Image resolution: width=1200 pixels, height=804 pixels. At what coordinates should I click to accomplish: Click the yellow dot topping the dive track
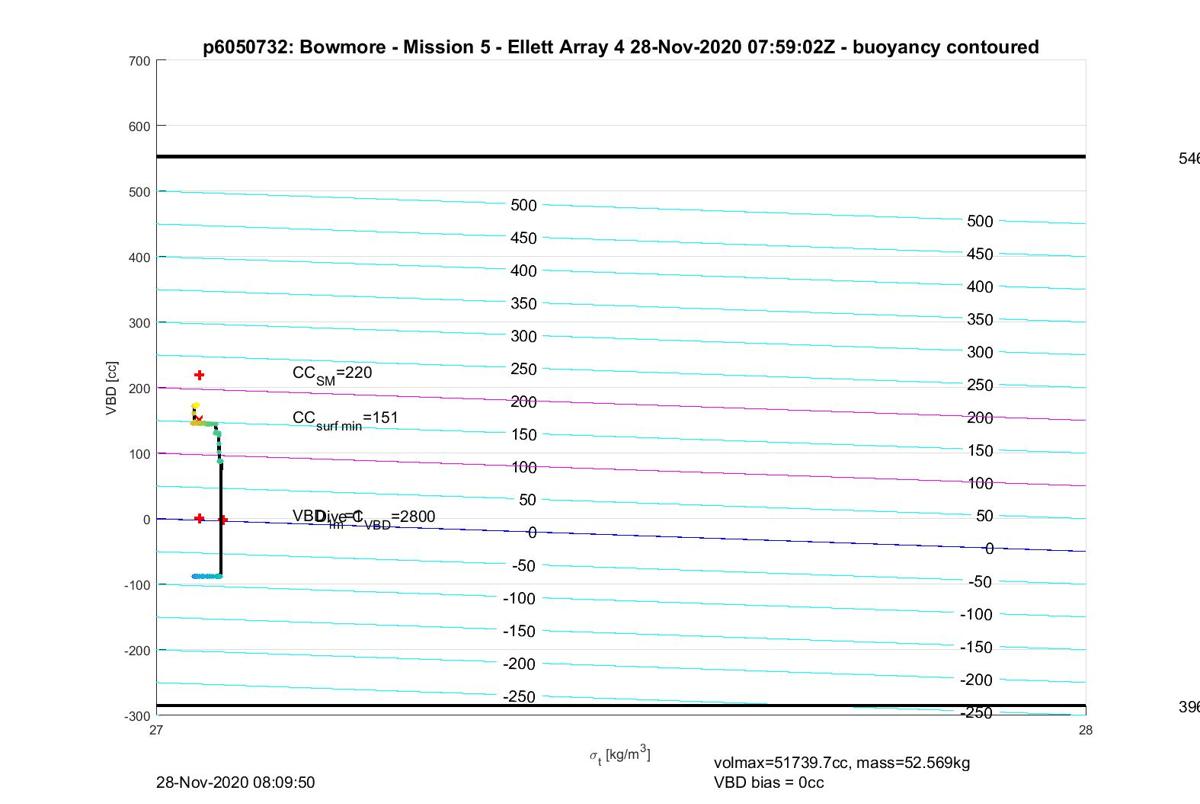click(x=195, y=406)
